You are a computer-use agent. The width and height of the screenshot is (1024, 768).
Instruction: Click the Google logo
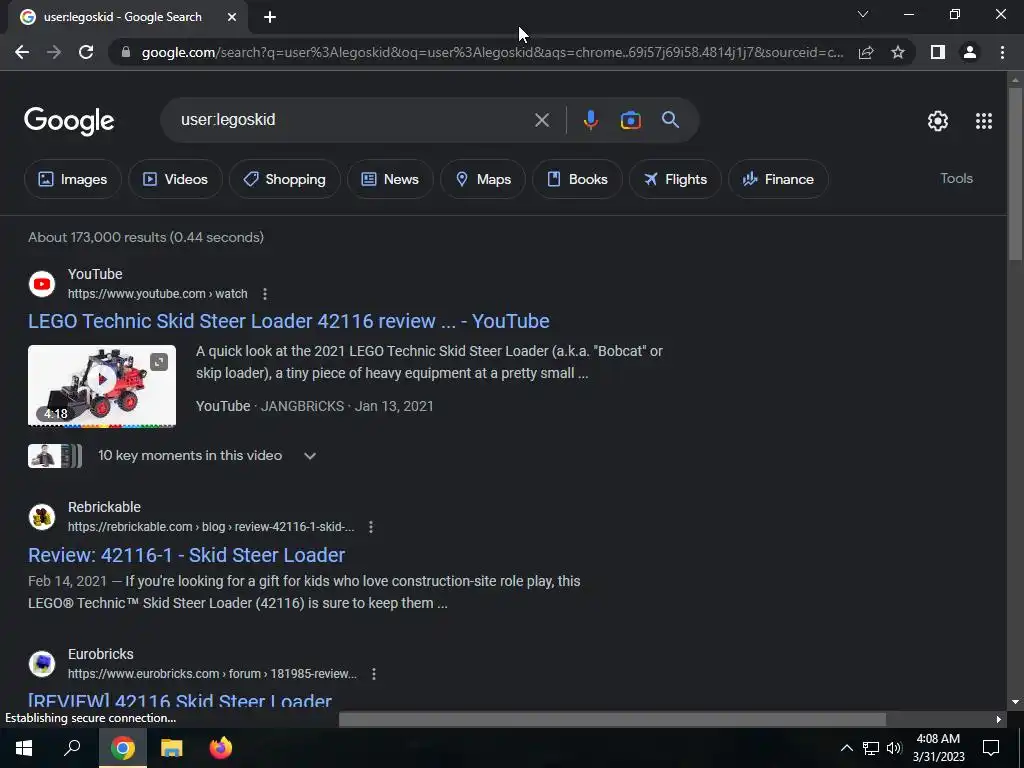tap(69, 121)
